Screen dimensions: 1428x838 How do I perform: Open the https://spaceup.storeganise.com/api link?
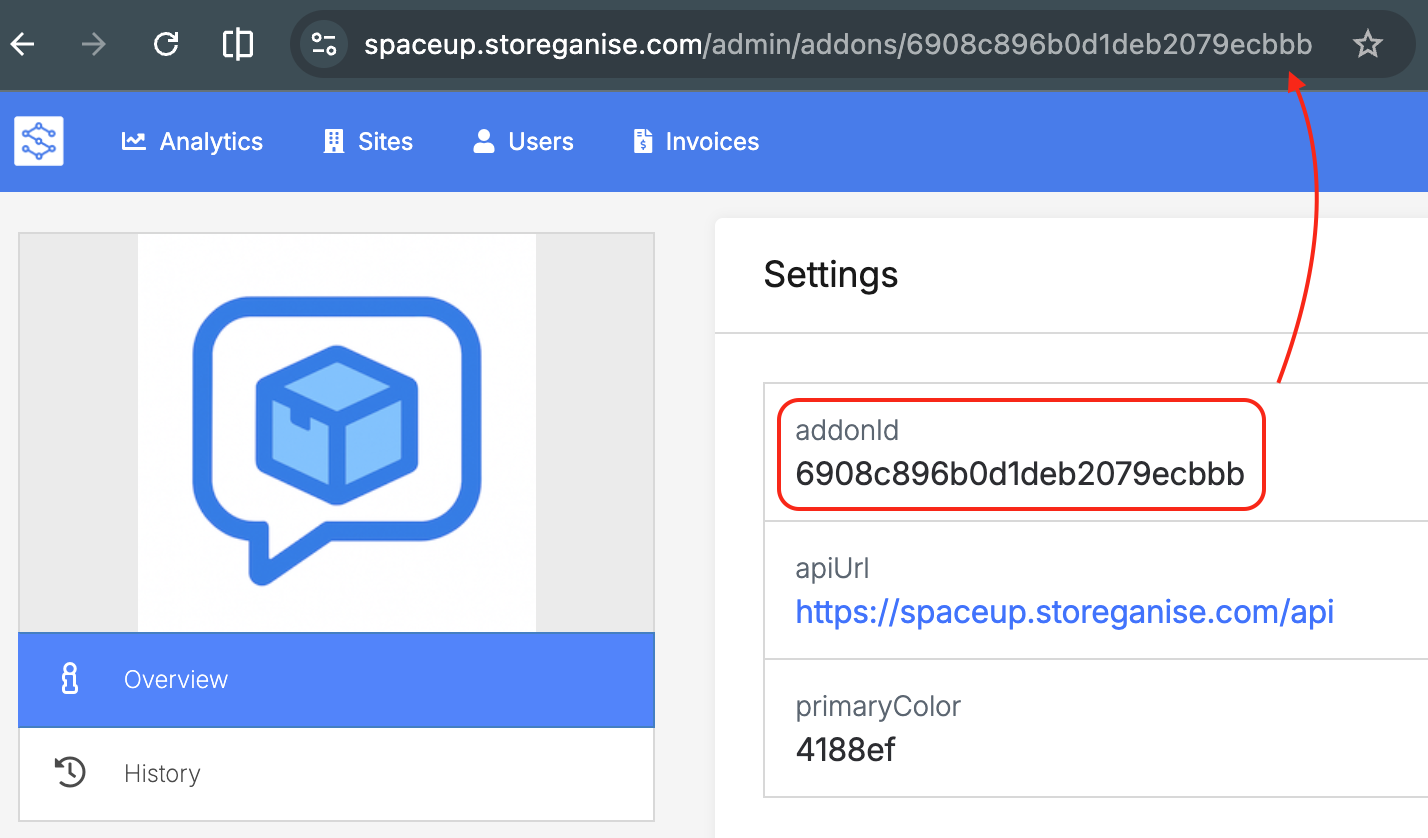coord(1065,611)
